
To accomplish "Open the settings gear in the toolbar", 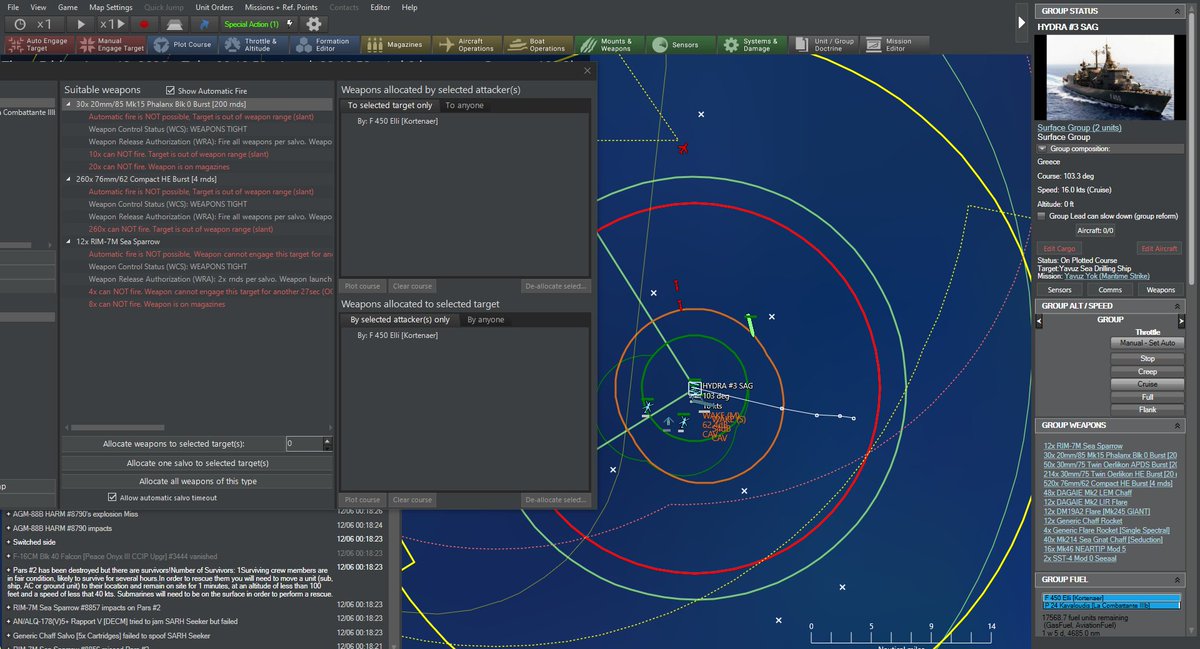I will [x=313, y=23].
